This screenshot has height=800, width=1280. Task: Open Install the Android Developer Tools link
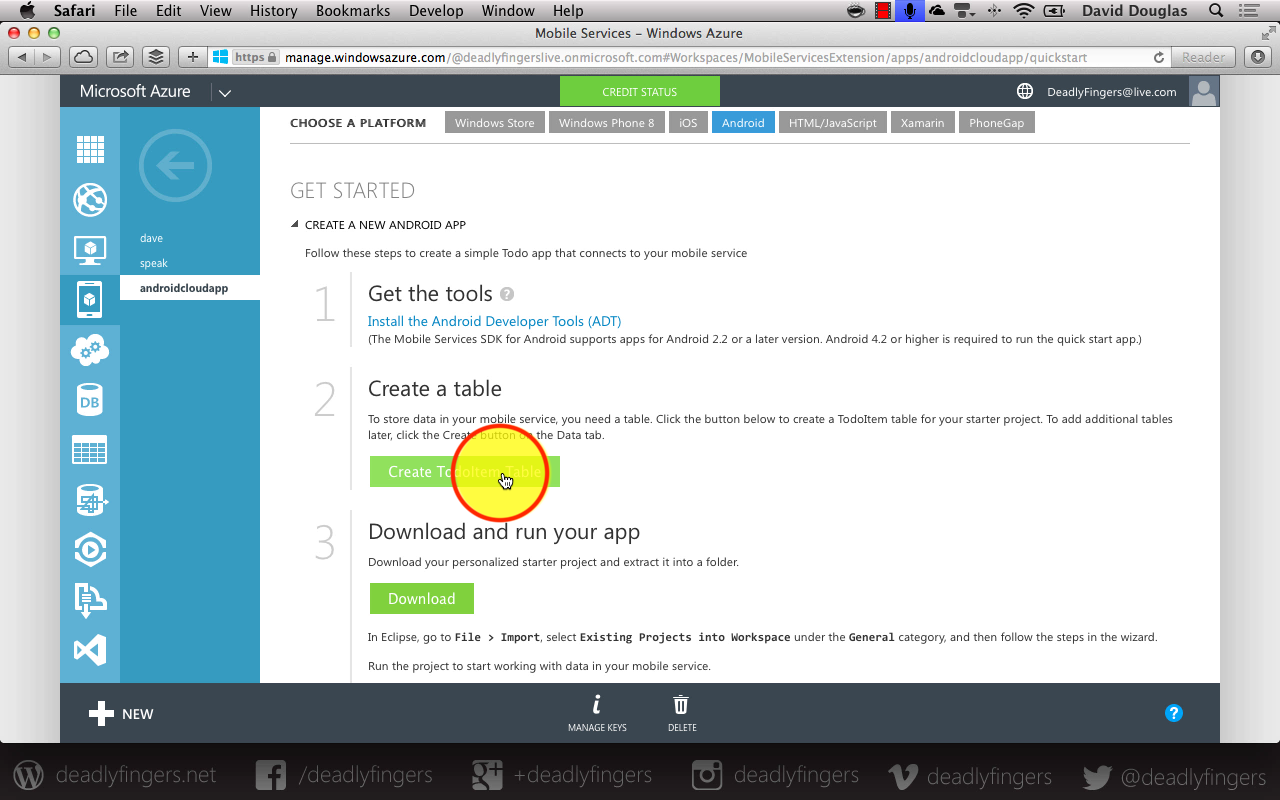[494, 321]
